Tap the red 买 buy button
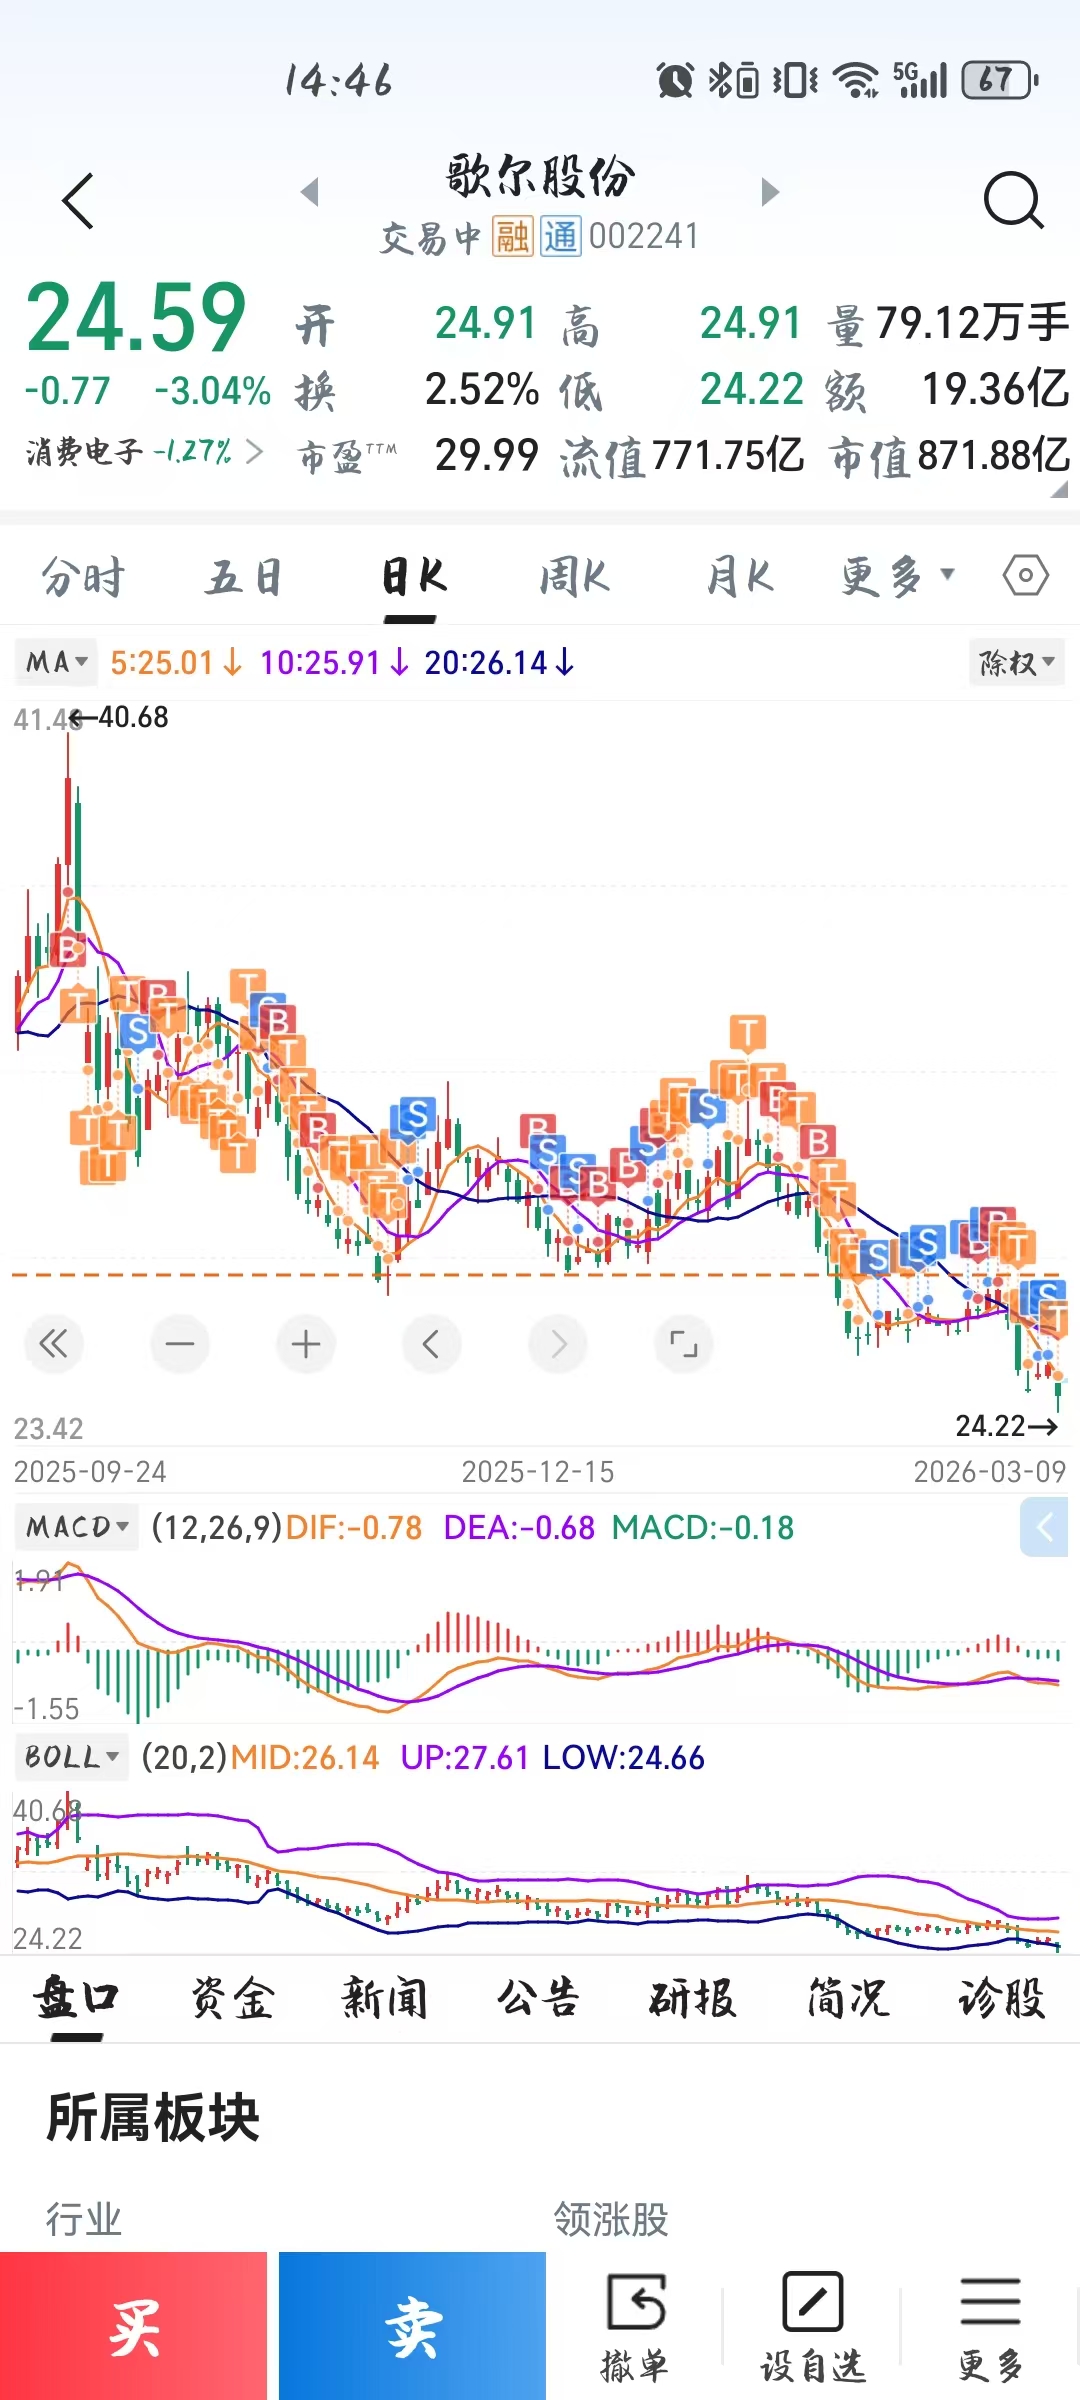Image resolution: width=1080 pixels, height=2400 pixels. point(133,2326)
